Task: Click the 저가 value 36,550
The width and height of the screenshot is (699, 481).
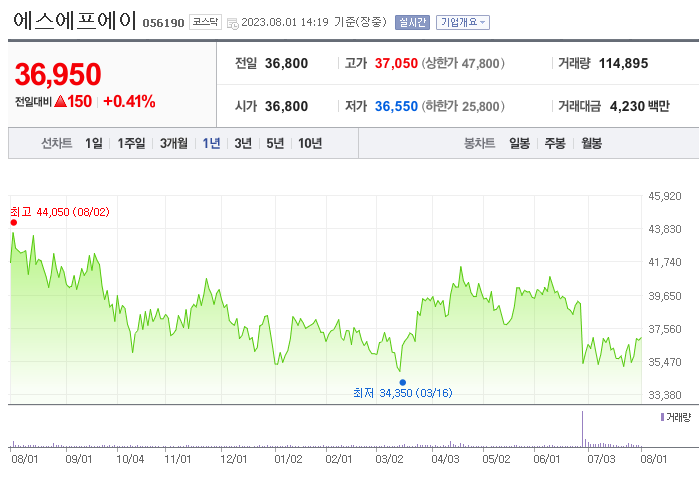Action: (396, 107)
